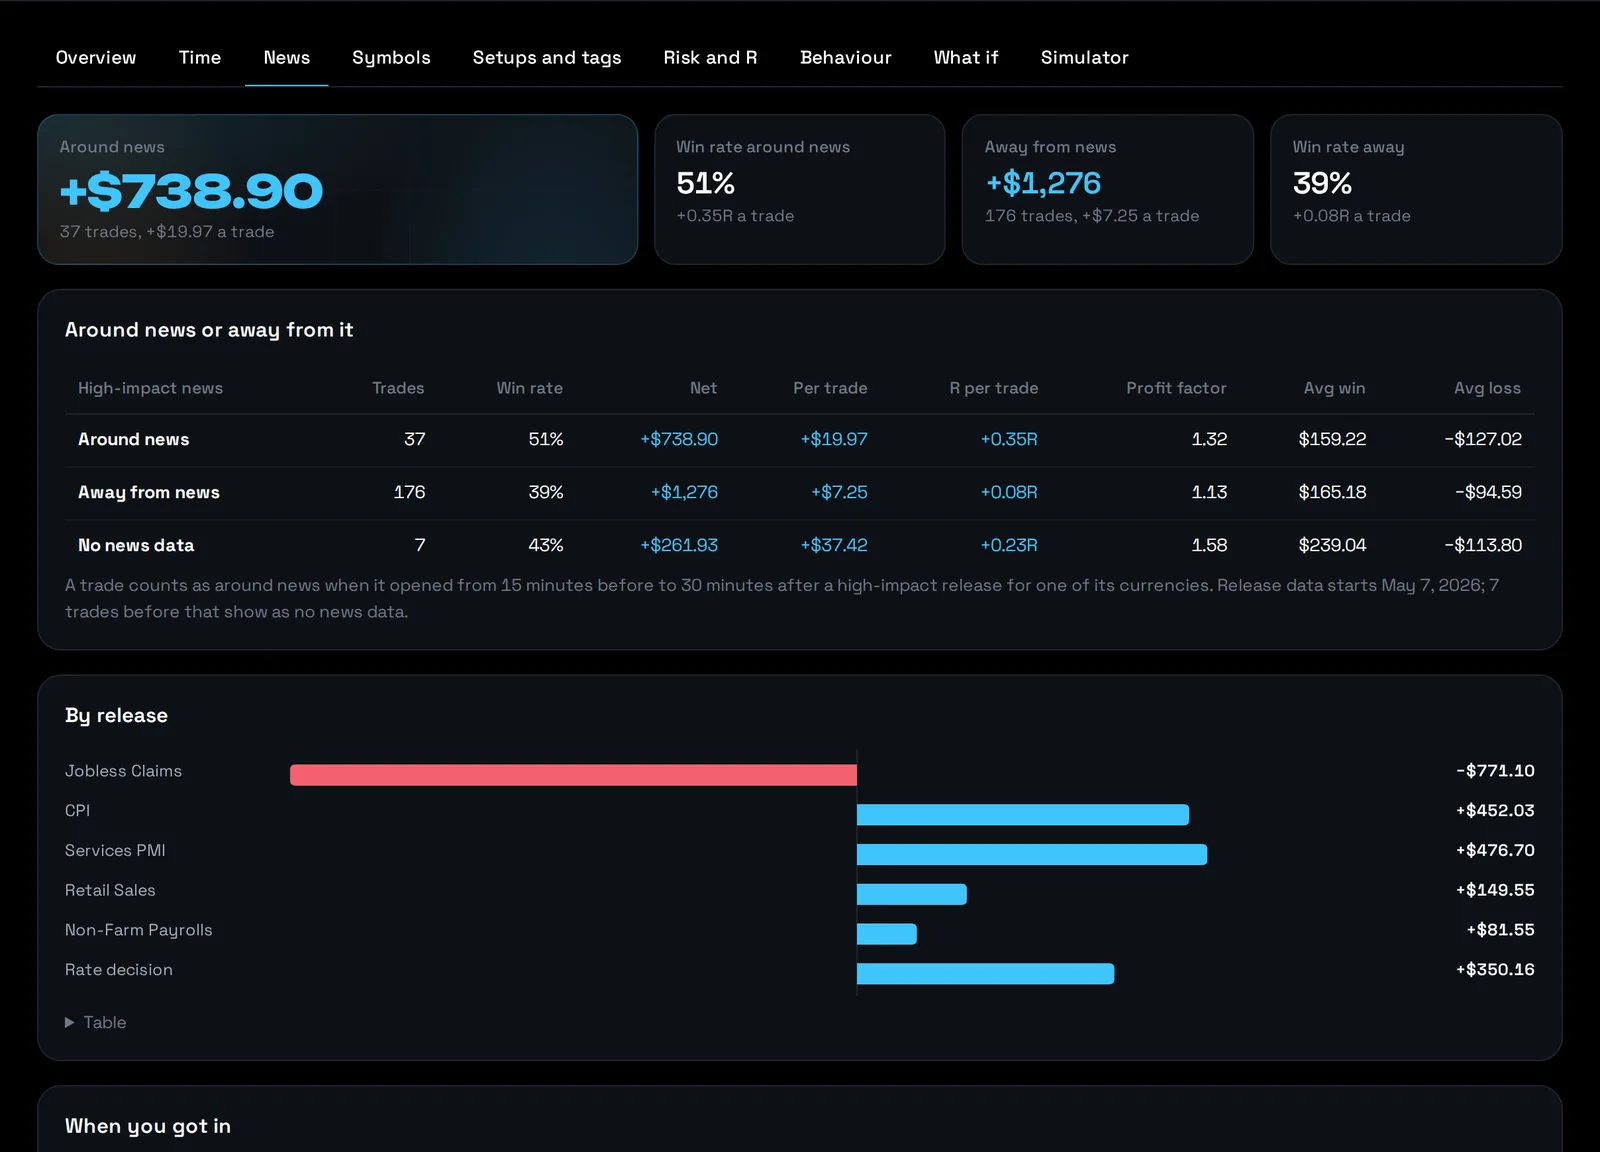Click the When you got in heading
Viewport: 1600px width, 1152px height.
pyautogui.click(x=148, y=1126)
